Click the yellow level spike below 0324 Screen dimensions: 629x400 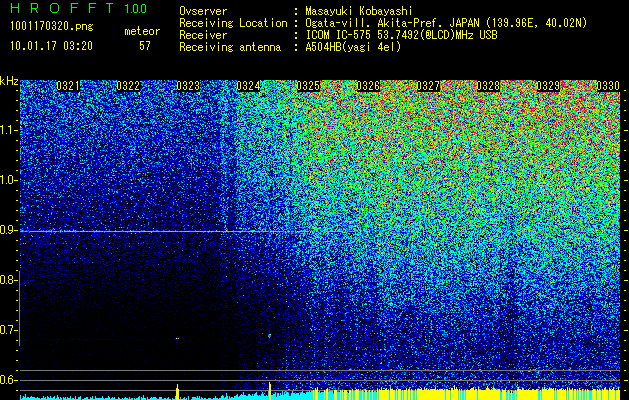[270, 391]
